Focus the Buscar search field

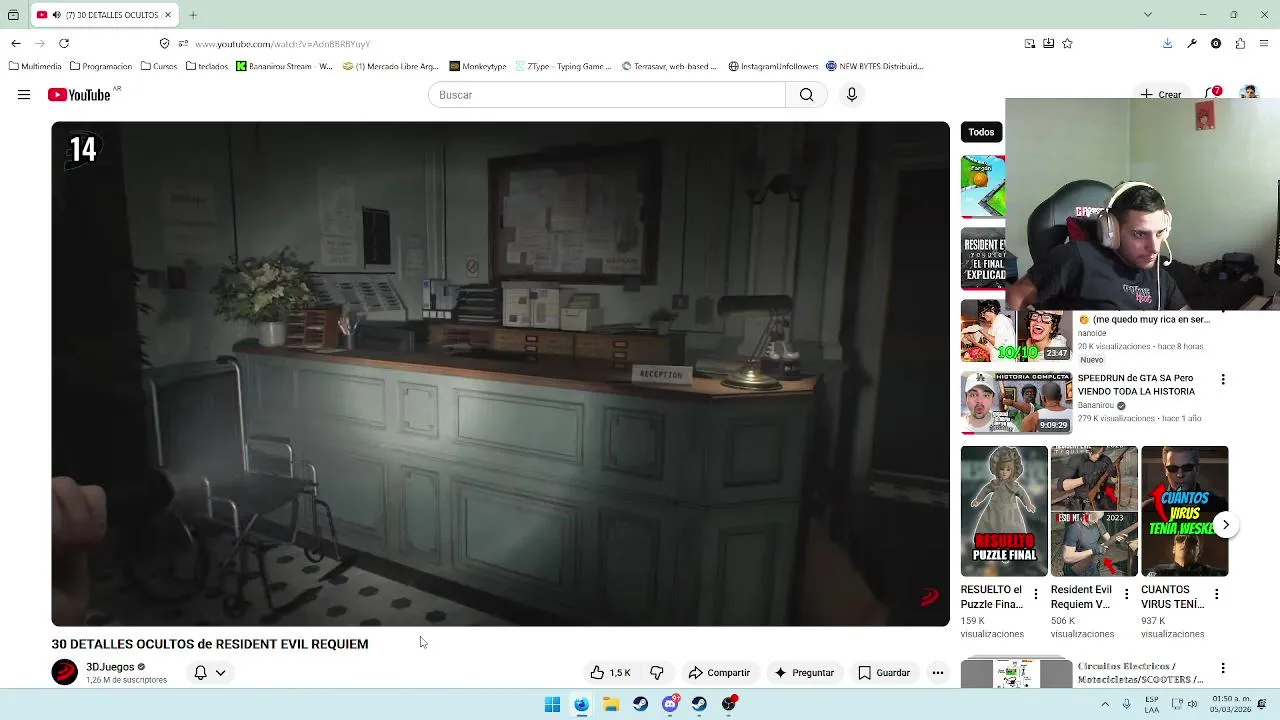point(607,95)
